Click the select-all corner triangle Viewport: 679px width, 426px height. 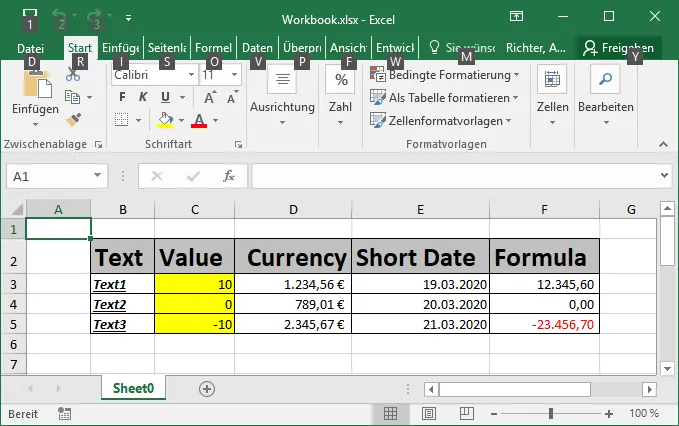(16, 210)
